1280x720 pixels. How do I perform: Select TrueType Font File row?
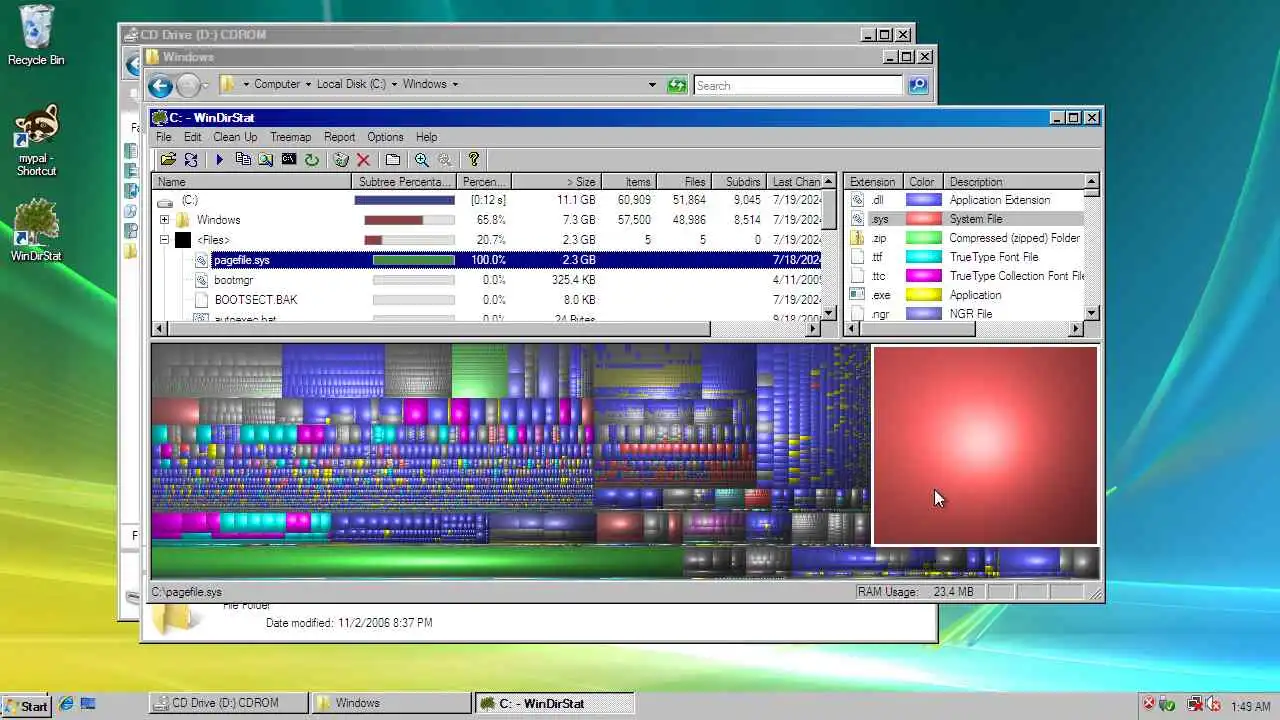[965, 257]
